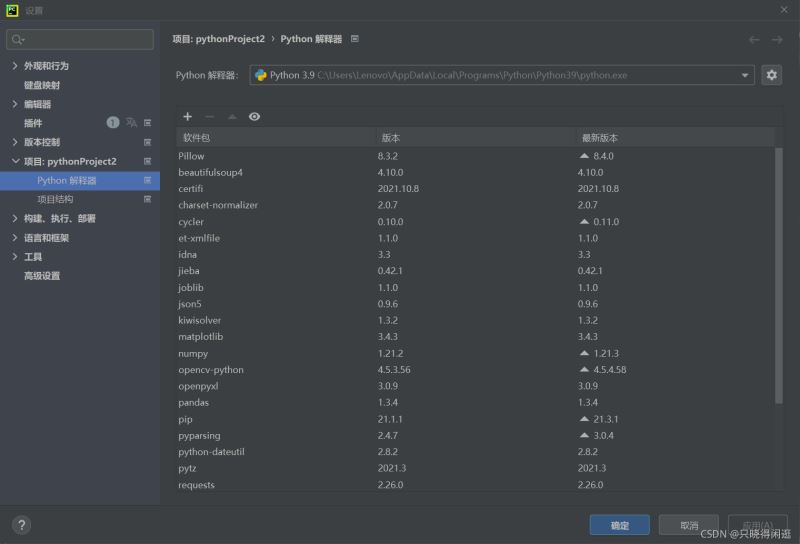Select the cycler package row
Screen dimensions: 800x544
pos(476,222)
